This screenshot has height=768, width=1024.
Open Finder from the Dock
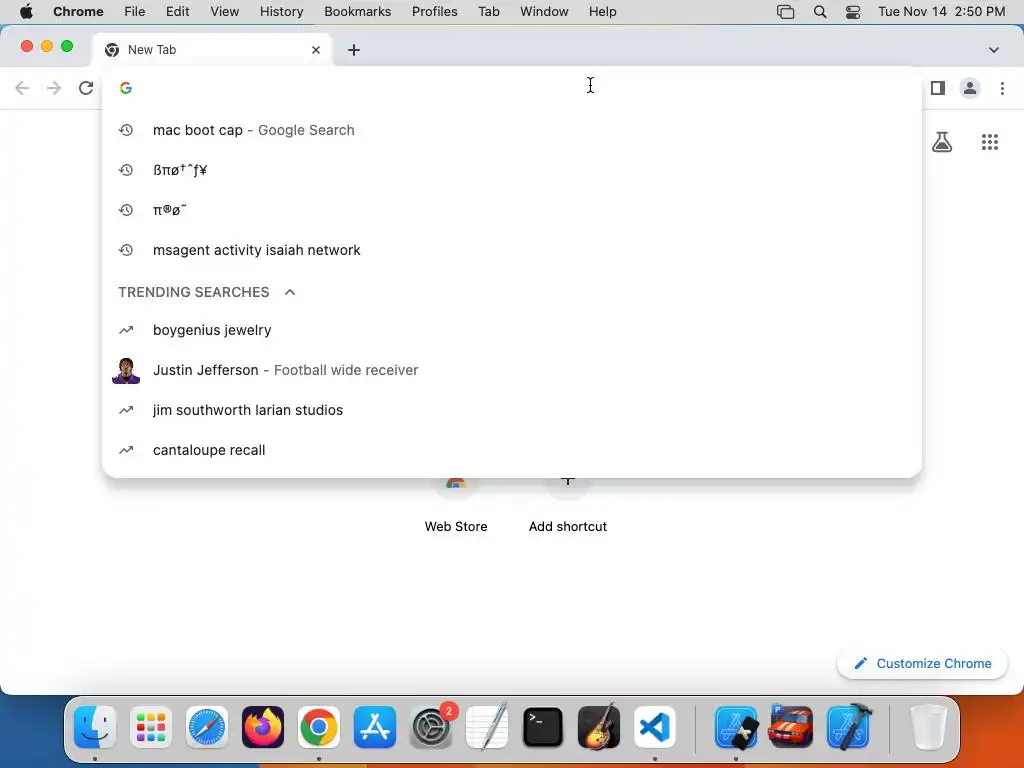[95, 727]
